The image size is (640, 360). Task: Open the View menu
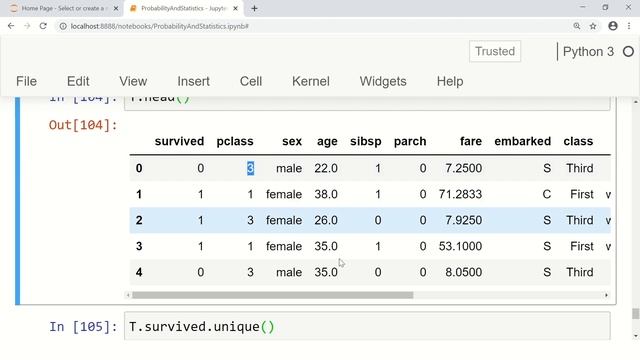click(133, 81)
